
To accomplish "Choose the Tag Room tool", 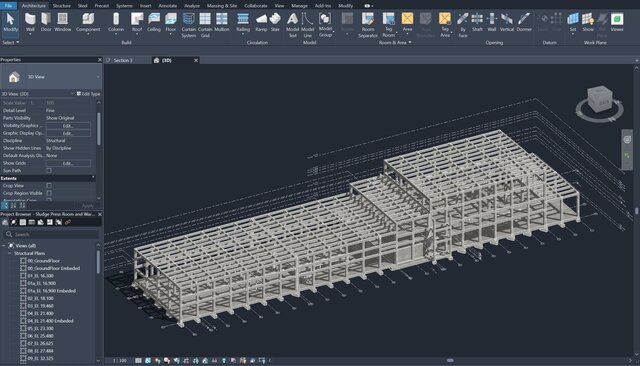I will [389, 24].
